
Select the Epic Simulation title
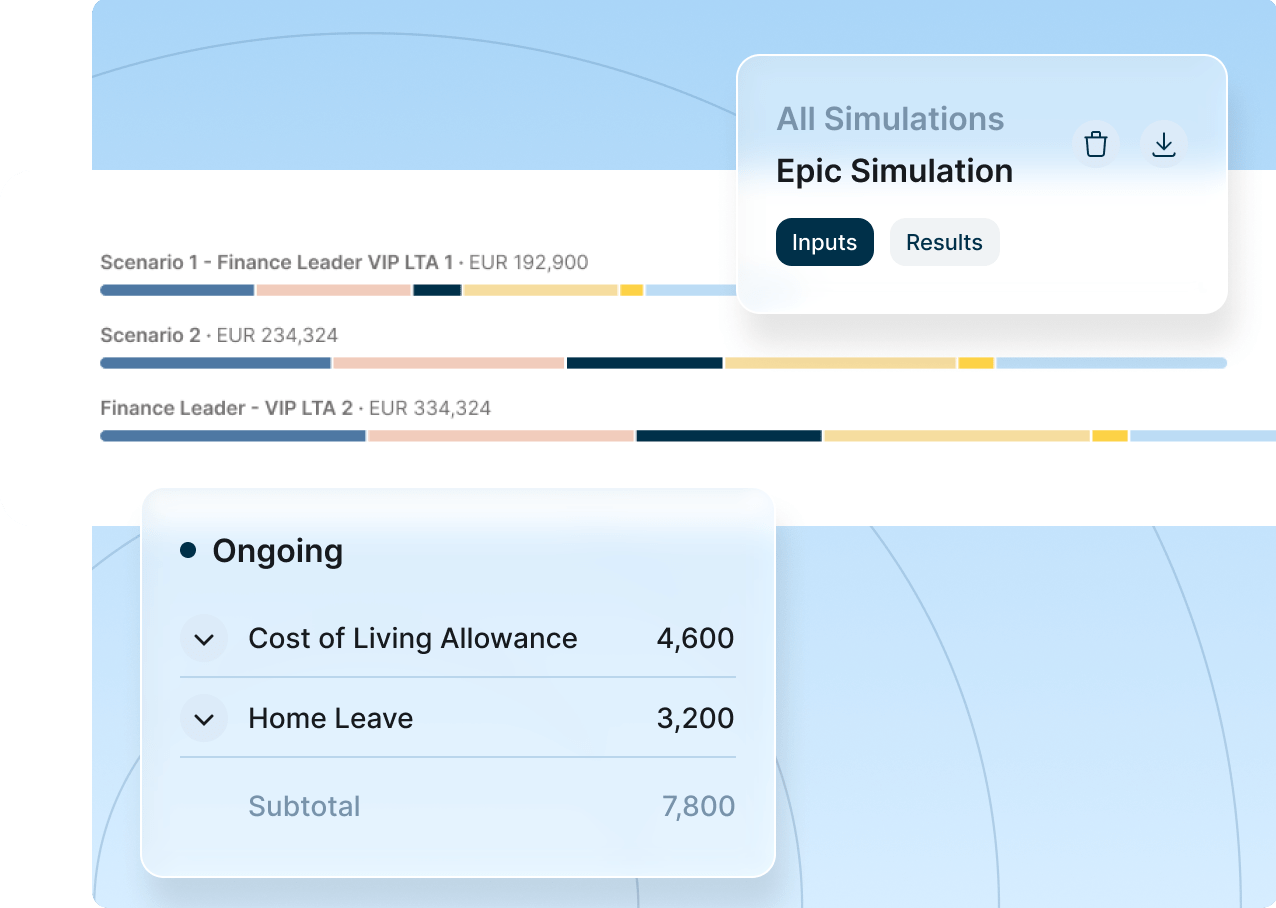click(894, 171)
